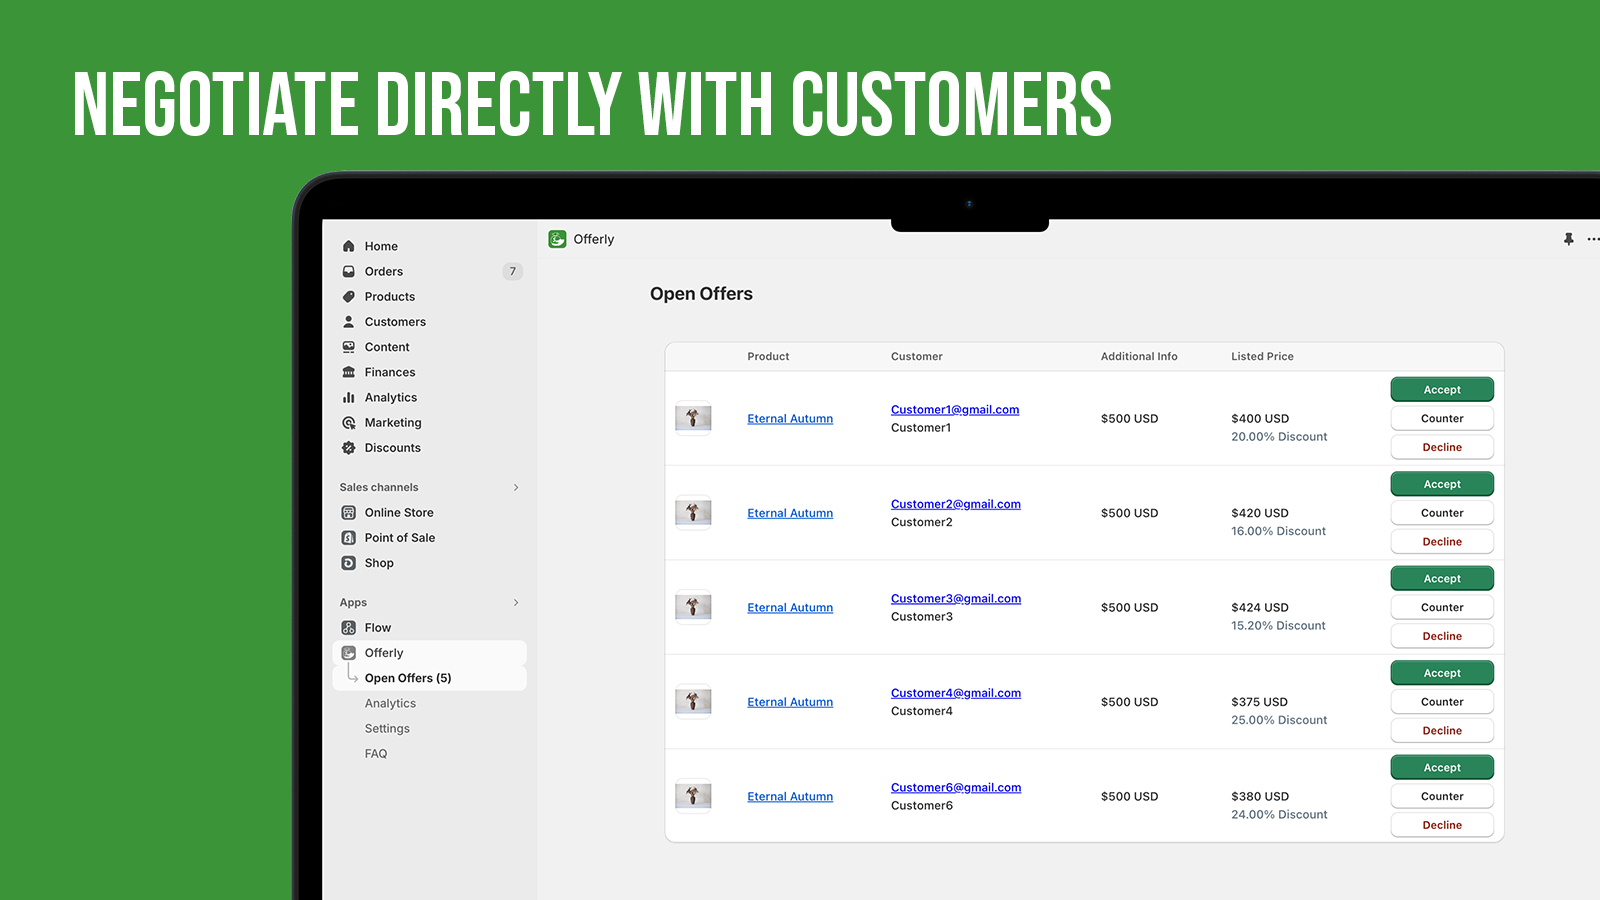The height and width of the screenshot is (900, 1600).
Task: Click the Discounts badge icon
Action: pyautogui.click(x=349, y=448)
